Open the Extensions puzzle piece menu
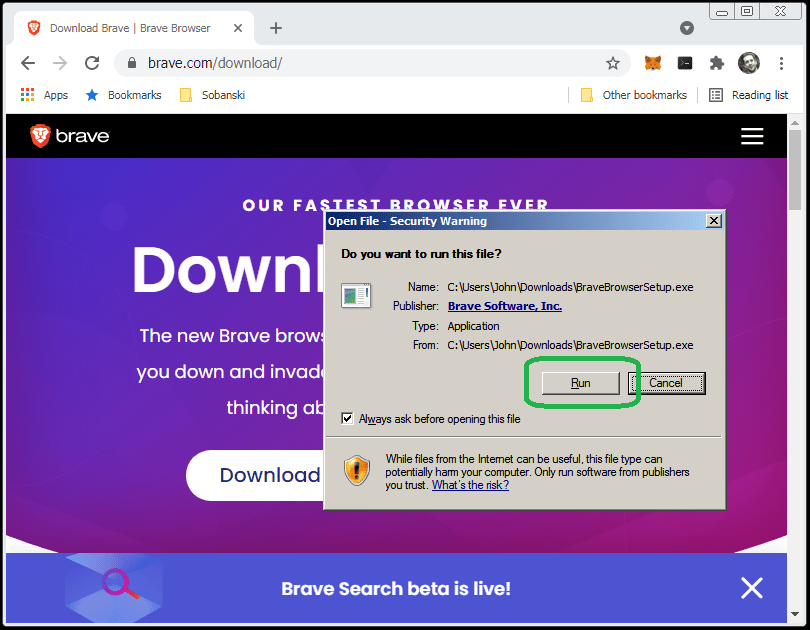This screenshot has width=810, height=630. tap(716, 63)
